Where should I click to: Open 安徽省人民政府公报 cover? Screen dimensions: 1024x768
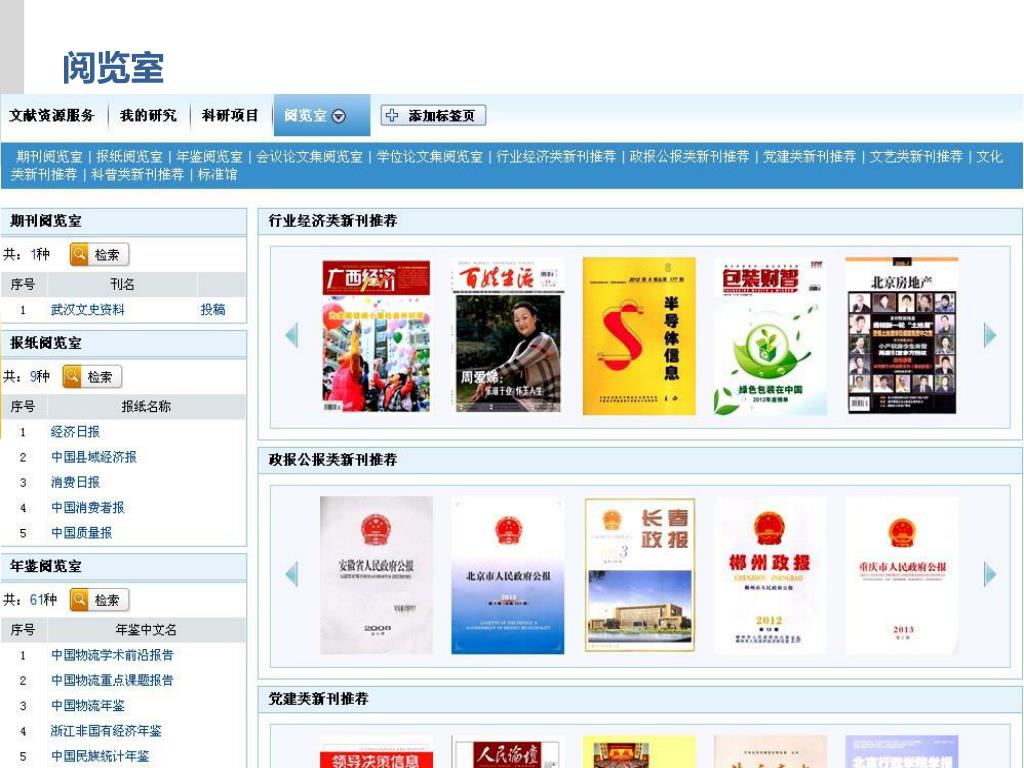(376, 575)
